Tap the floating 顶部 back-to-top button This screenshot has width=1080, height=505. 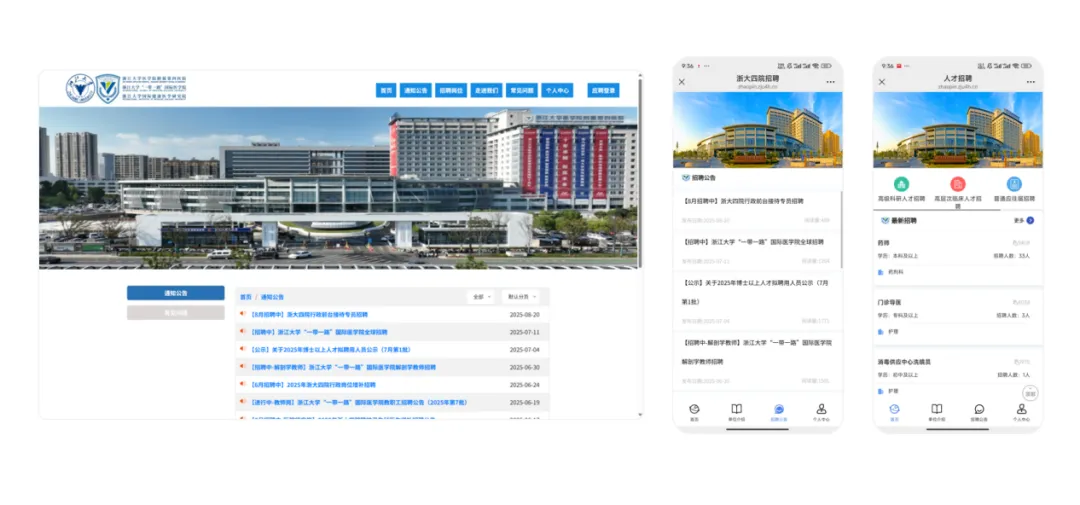tap(1030, 394)
